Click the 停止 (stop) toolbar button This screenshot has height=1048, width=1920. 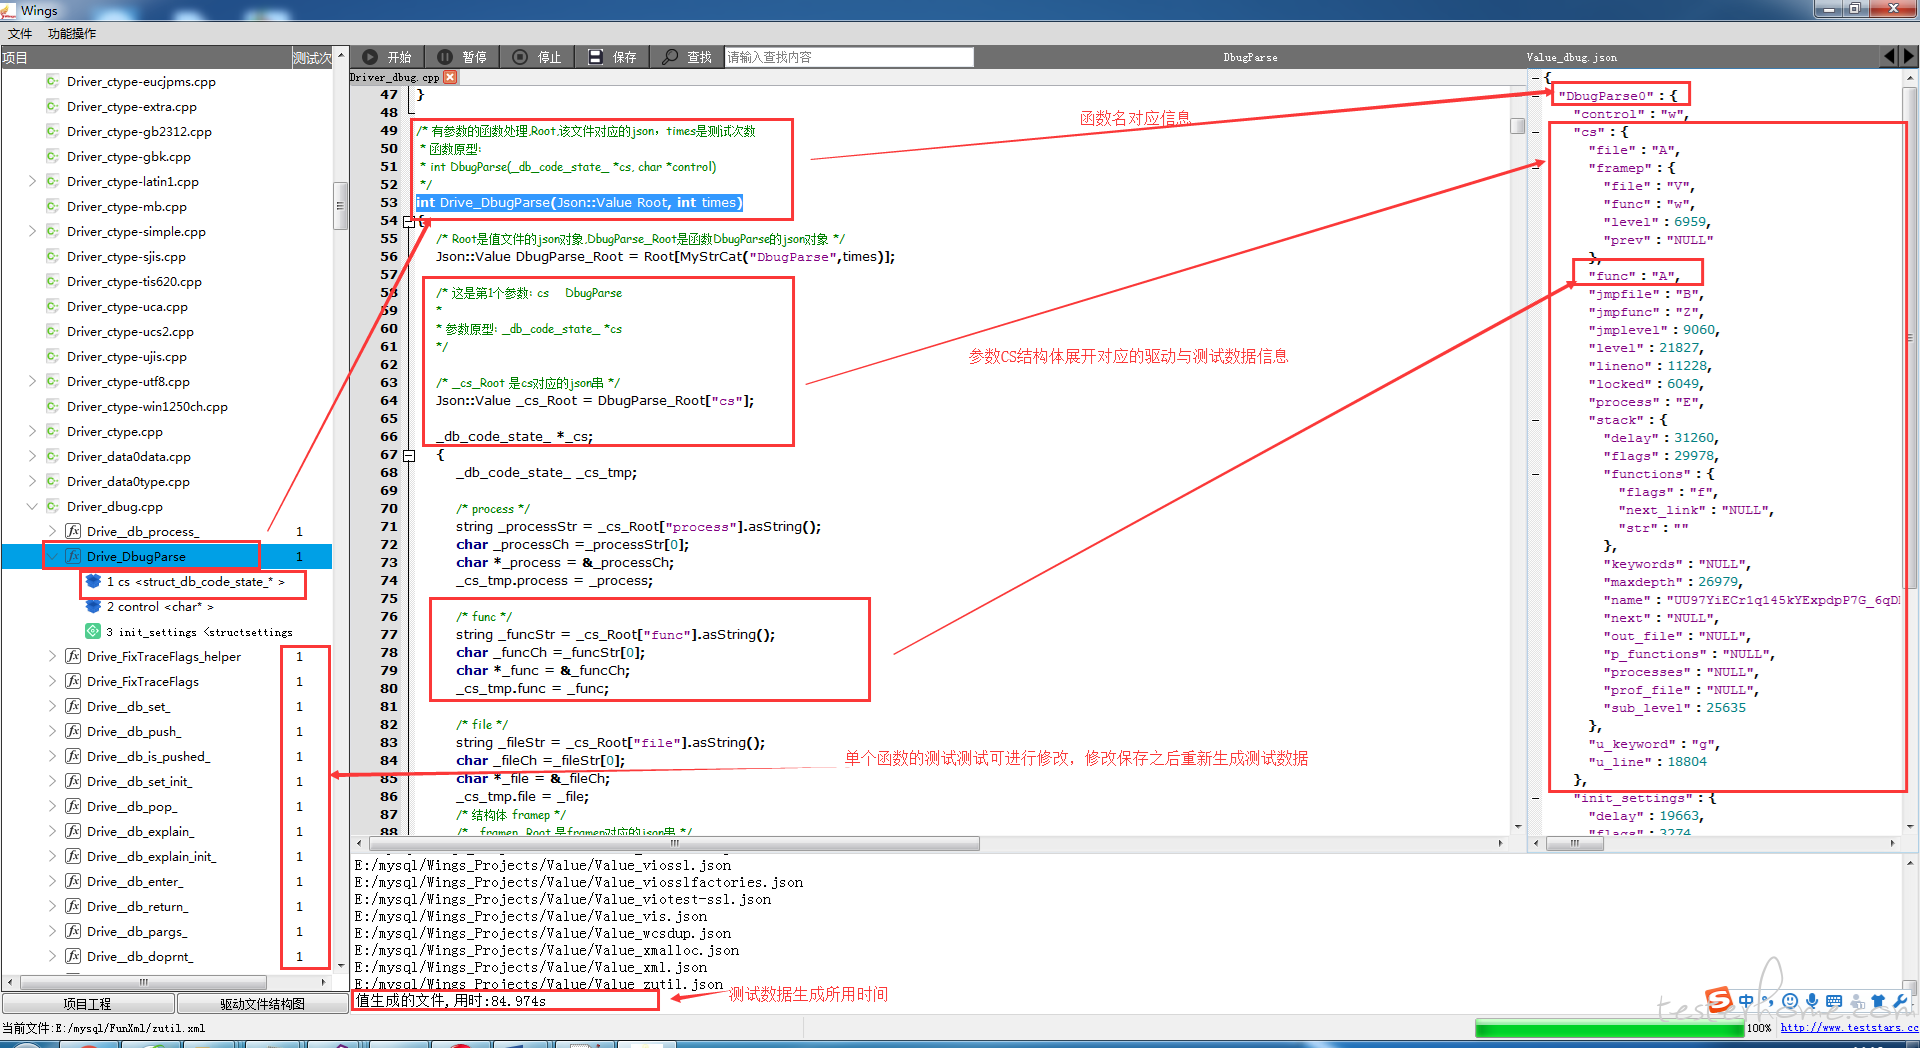click(537, 57)
